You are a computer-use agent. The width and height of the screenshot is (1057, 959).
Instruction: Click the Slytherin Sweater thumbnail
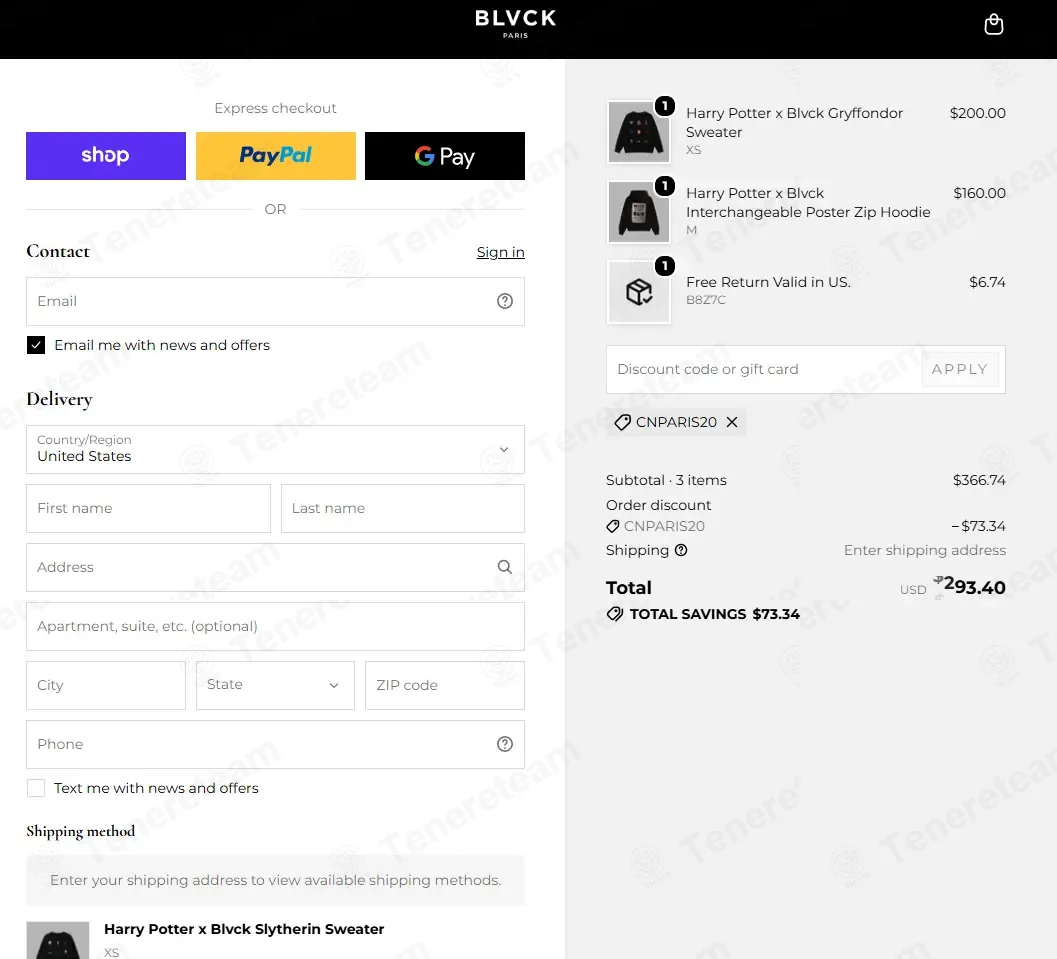pyautogui.click(x=58, y=940)
